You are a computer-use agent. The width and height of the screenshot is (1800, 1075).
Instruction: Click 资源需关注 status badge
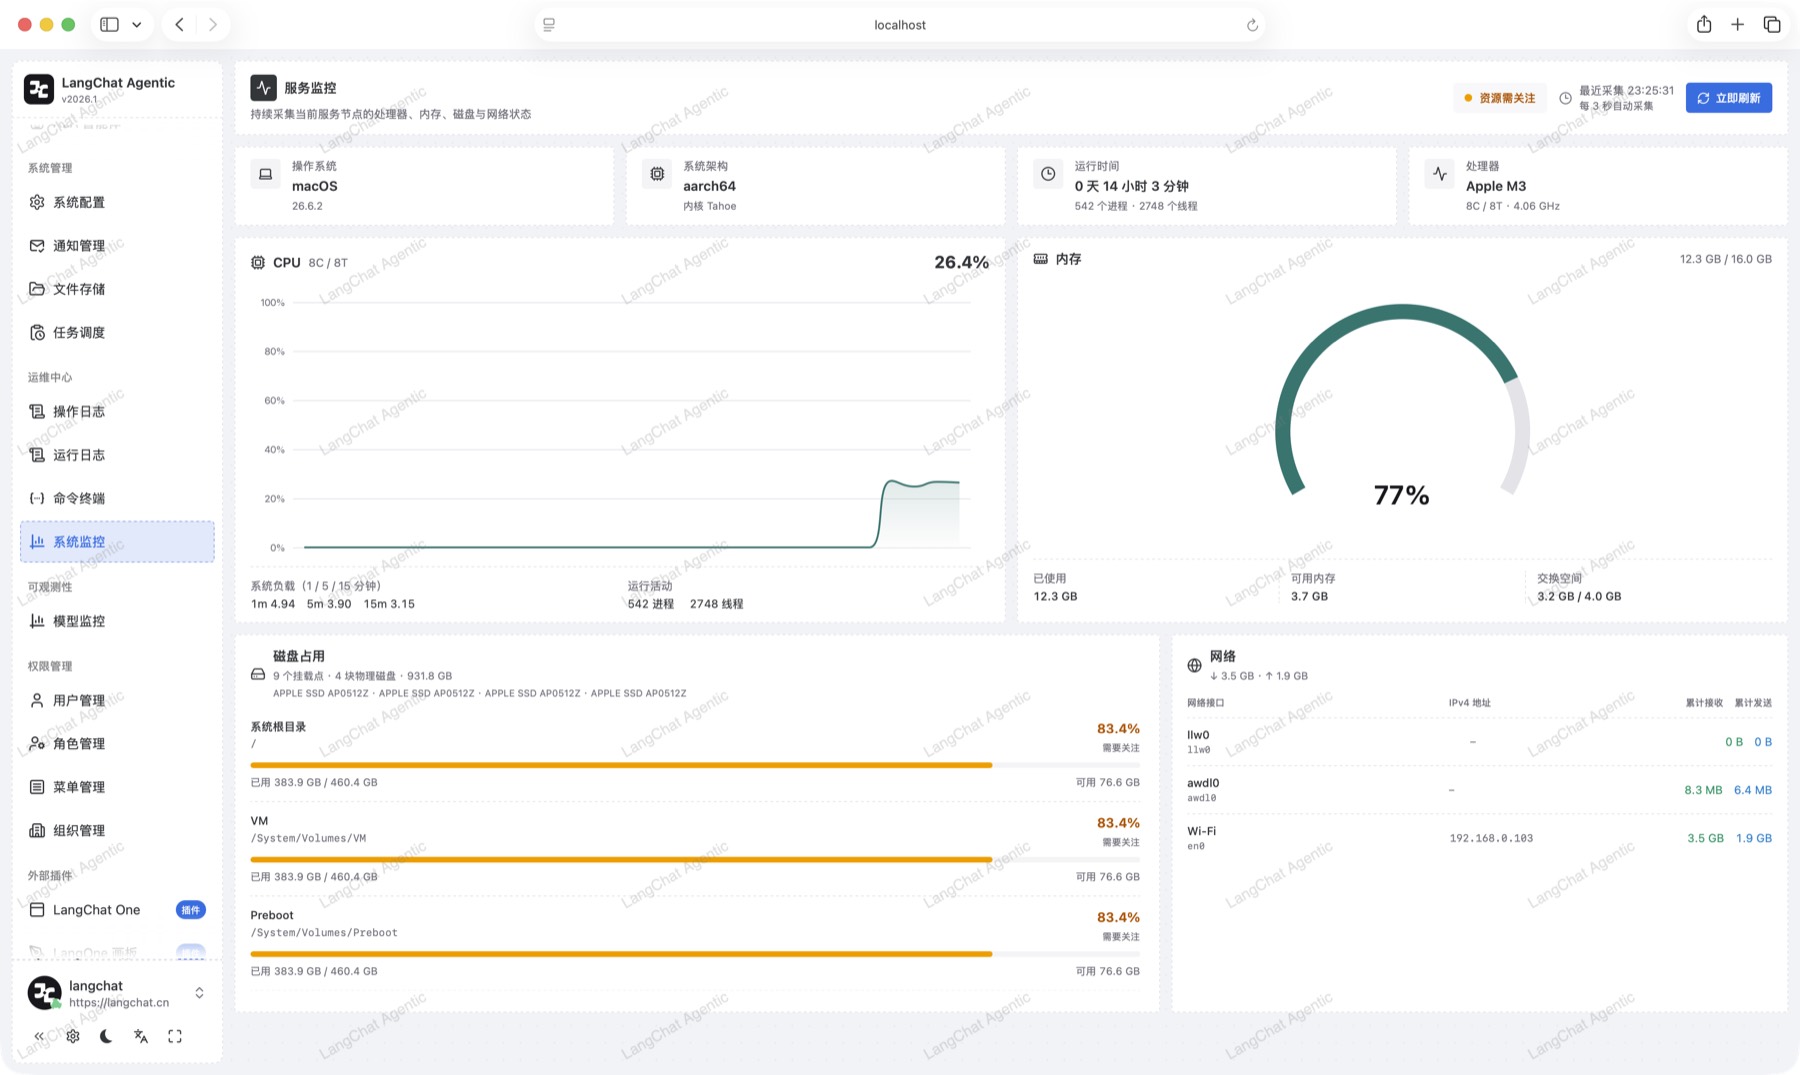[x=1500, y=98]
